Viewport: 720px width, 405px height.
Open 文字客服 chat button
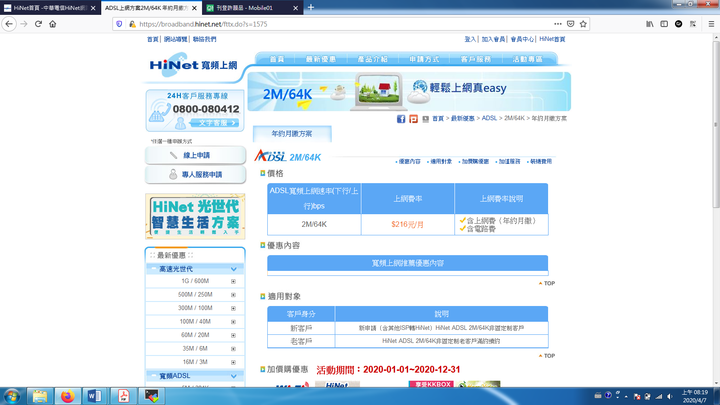[214, 123]
